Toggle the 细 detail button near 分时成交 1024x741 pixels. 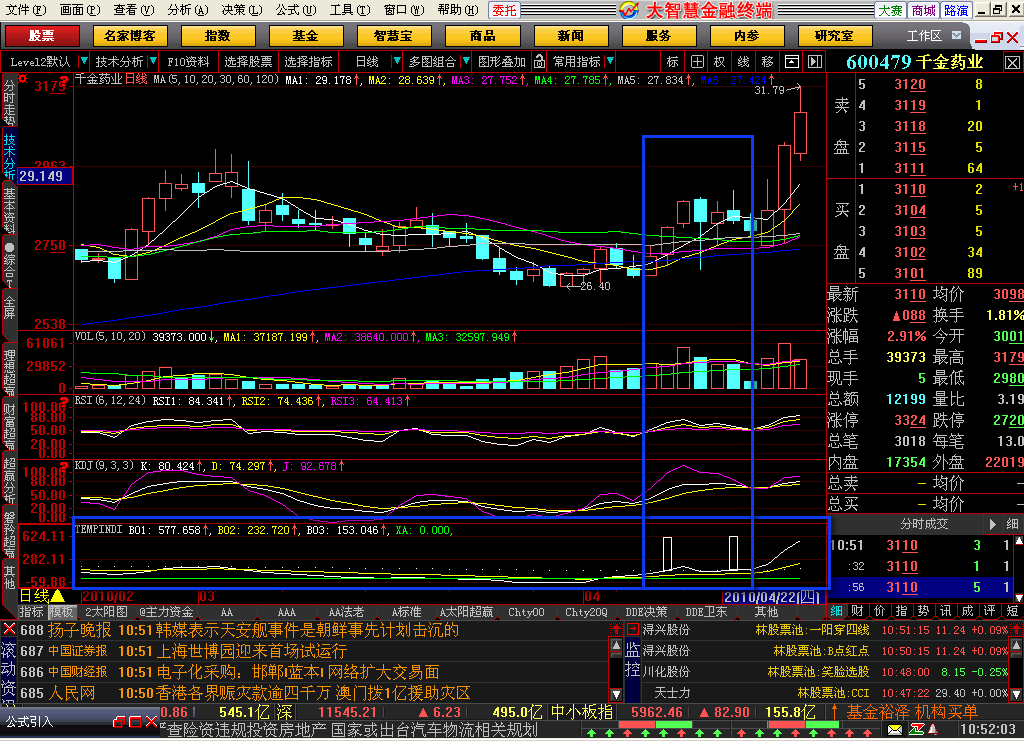[1013, 525]
